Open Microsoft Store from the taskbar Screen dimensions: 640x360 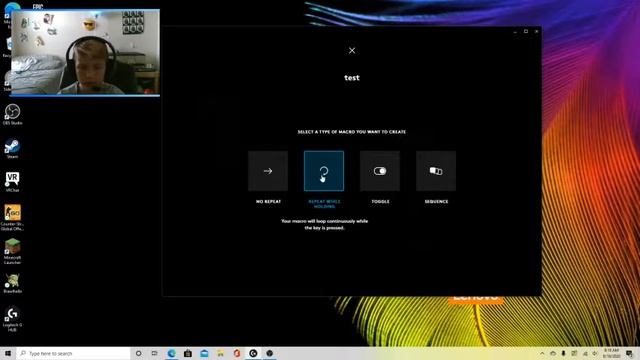pos(188,353)
